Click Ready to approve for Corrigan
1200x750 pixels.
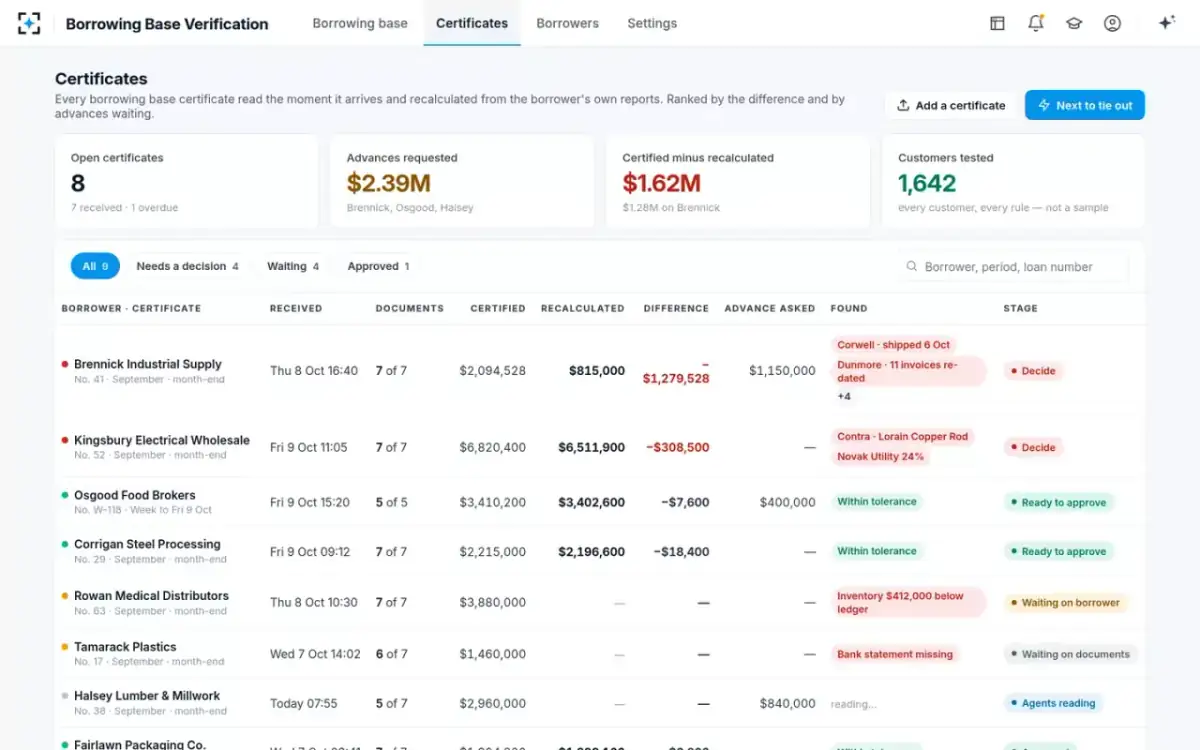click(1058, 552)
